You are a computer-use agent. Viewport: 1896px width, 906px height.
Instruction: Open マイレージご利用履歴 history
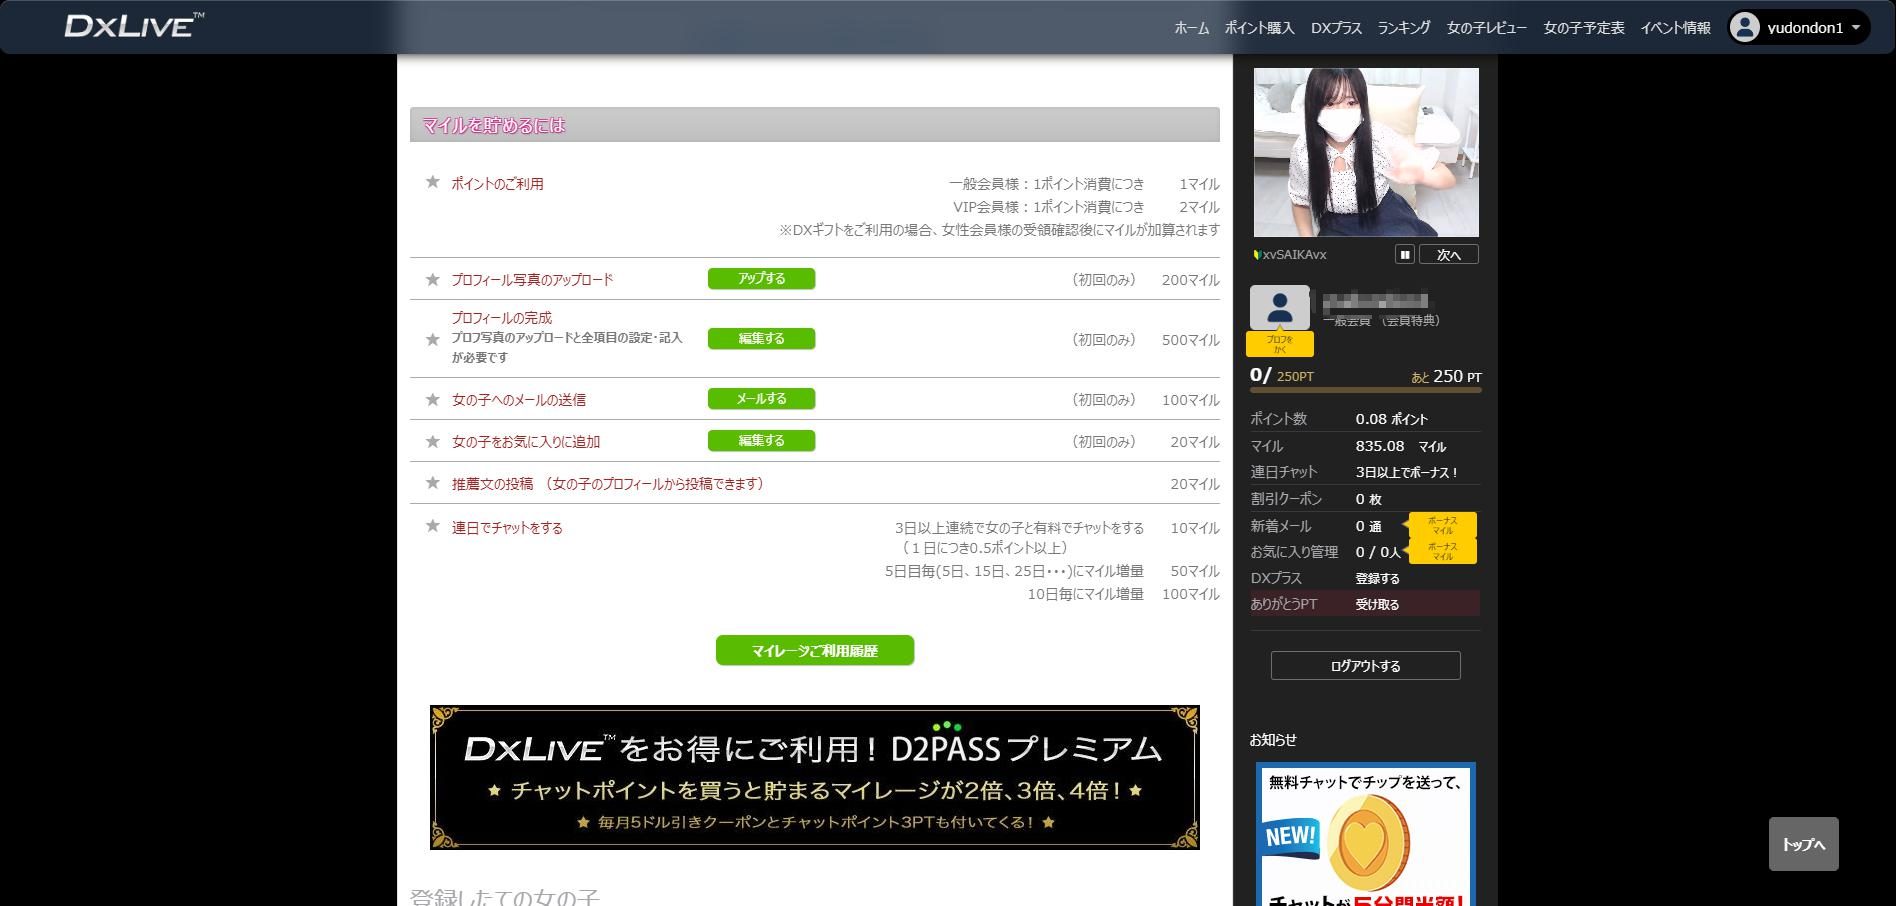pos(814,650)
